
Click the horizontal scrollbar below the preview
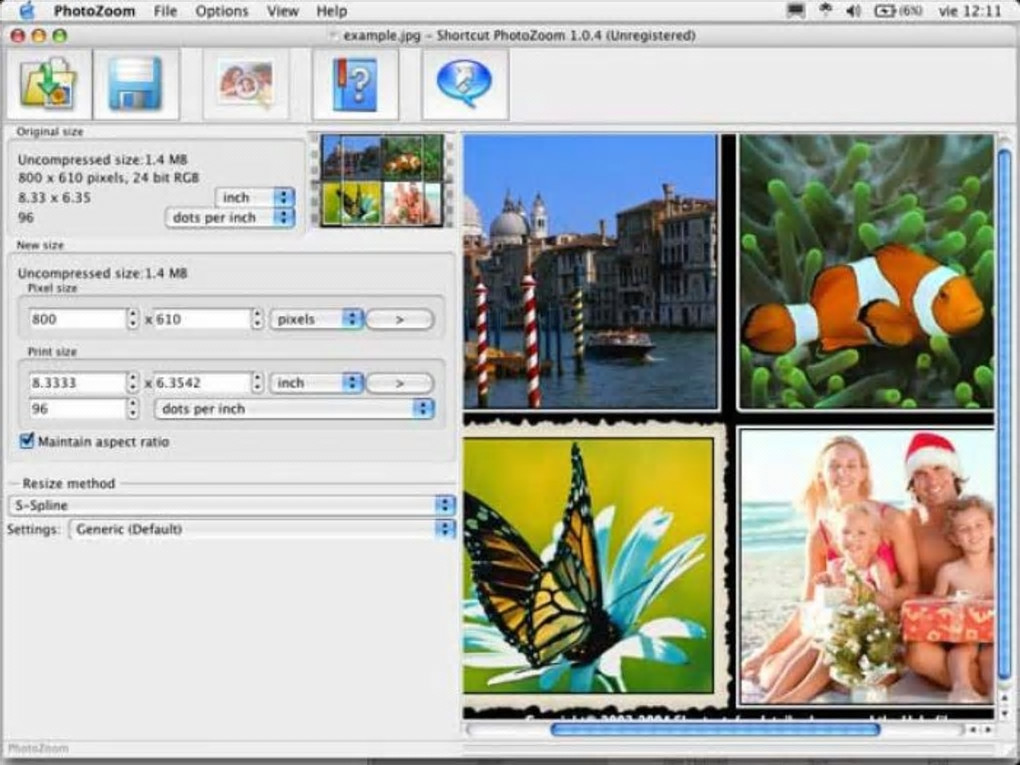[x=714, y=730]
